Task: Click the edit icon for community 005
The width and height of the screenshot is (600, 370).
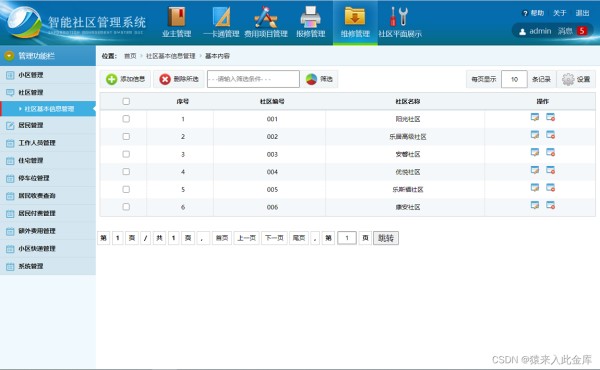Action: coord(535,187)
